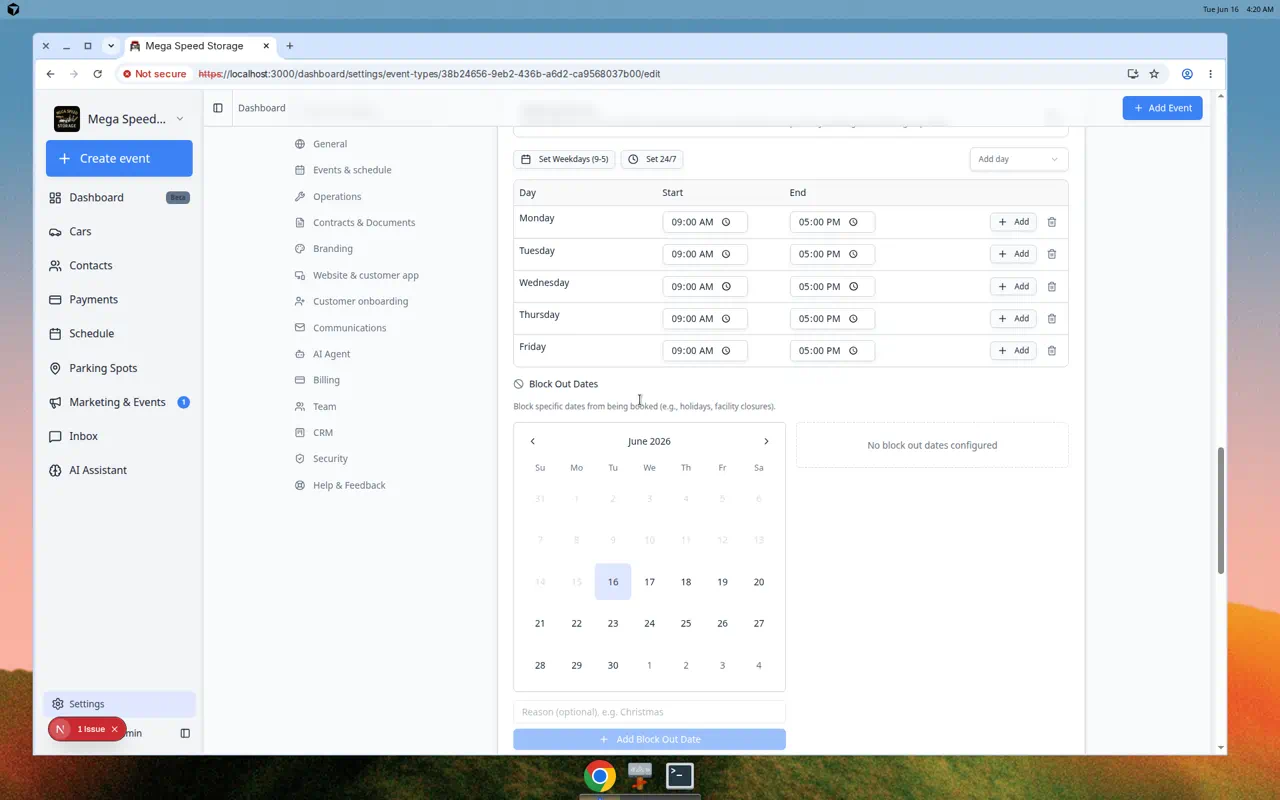Open Security settings
Screen dimensions: 1280x800
(x=330, y=459)
